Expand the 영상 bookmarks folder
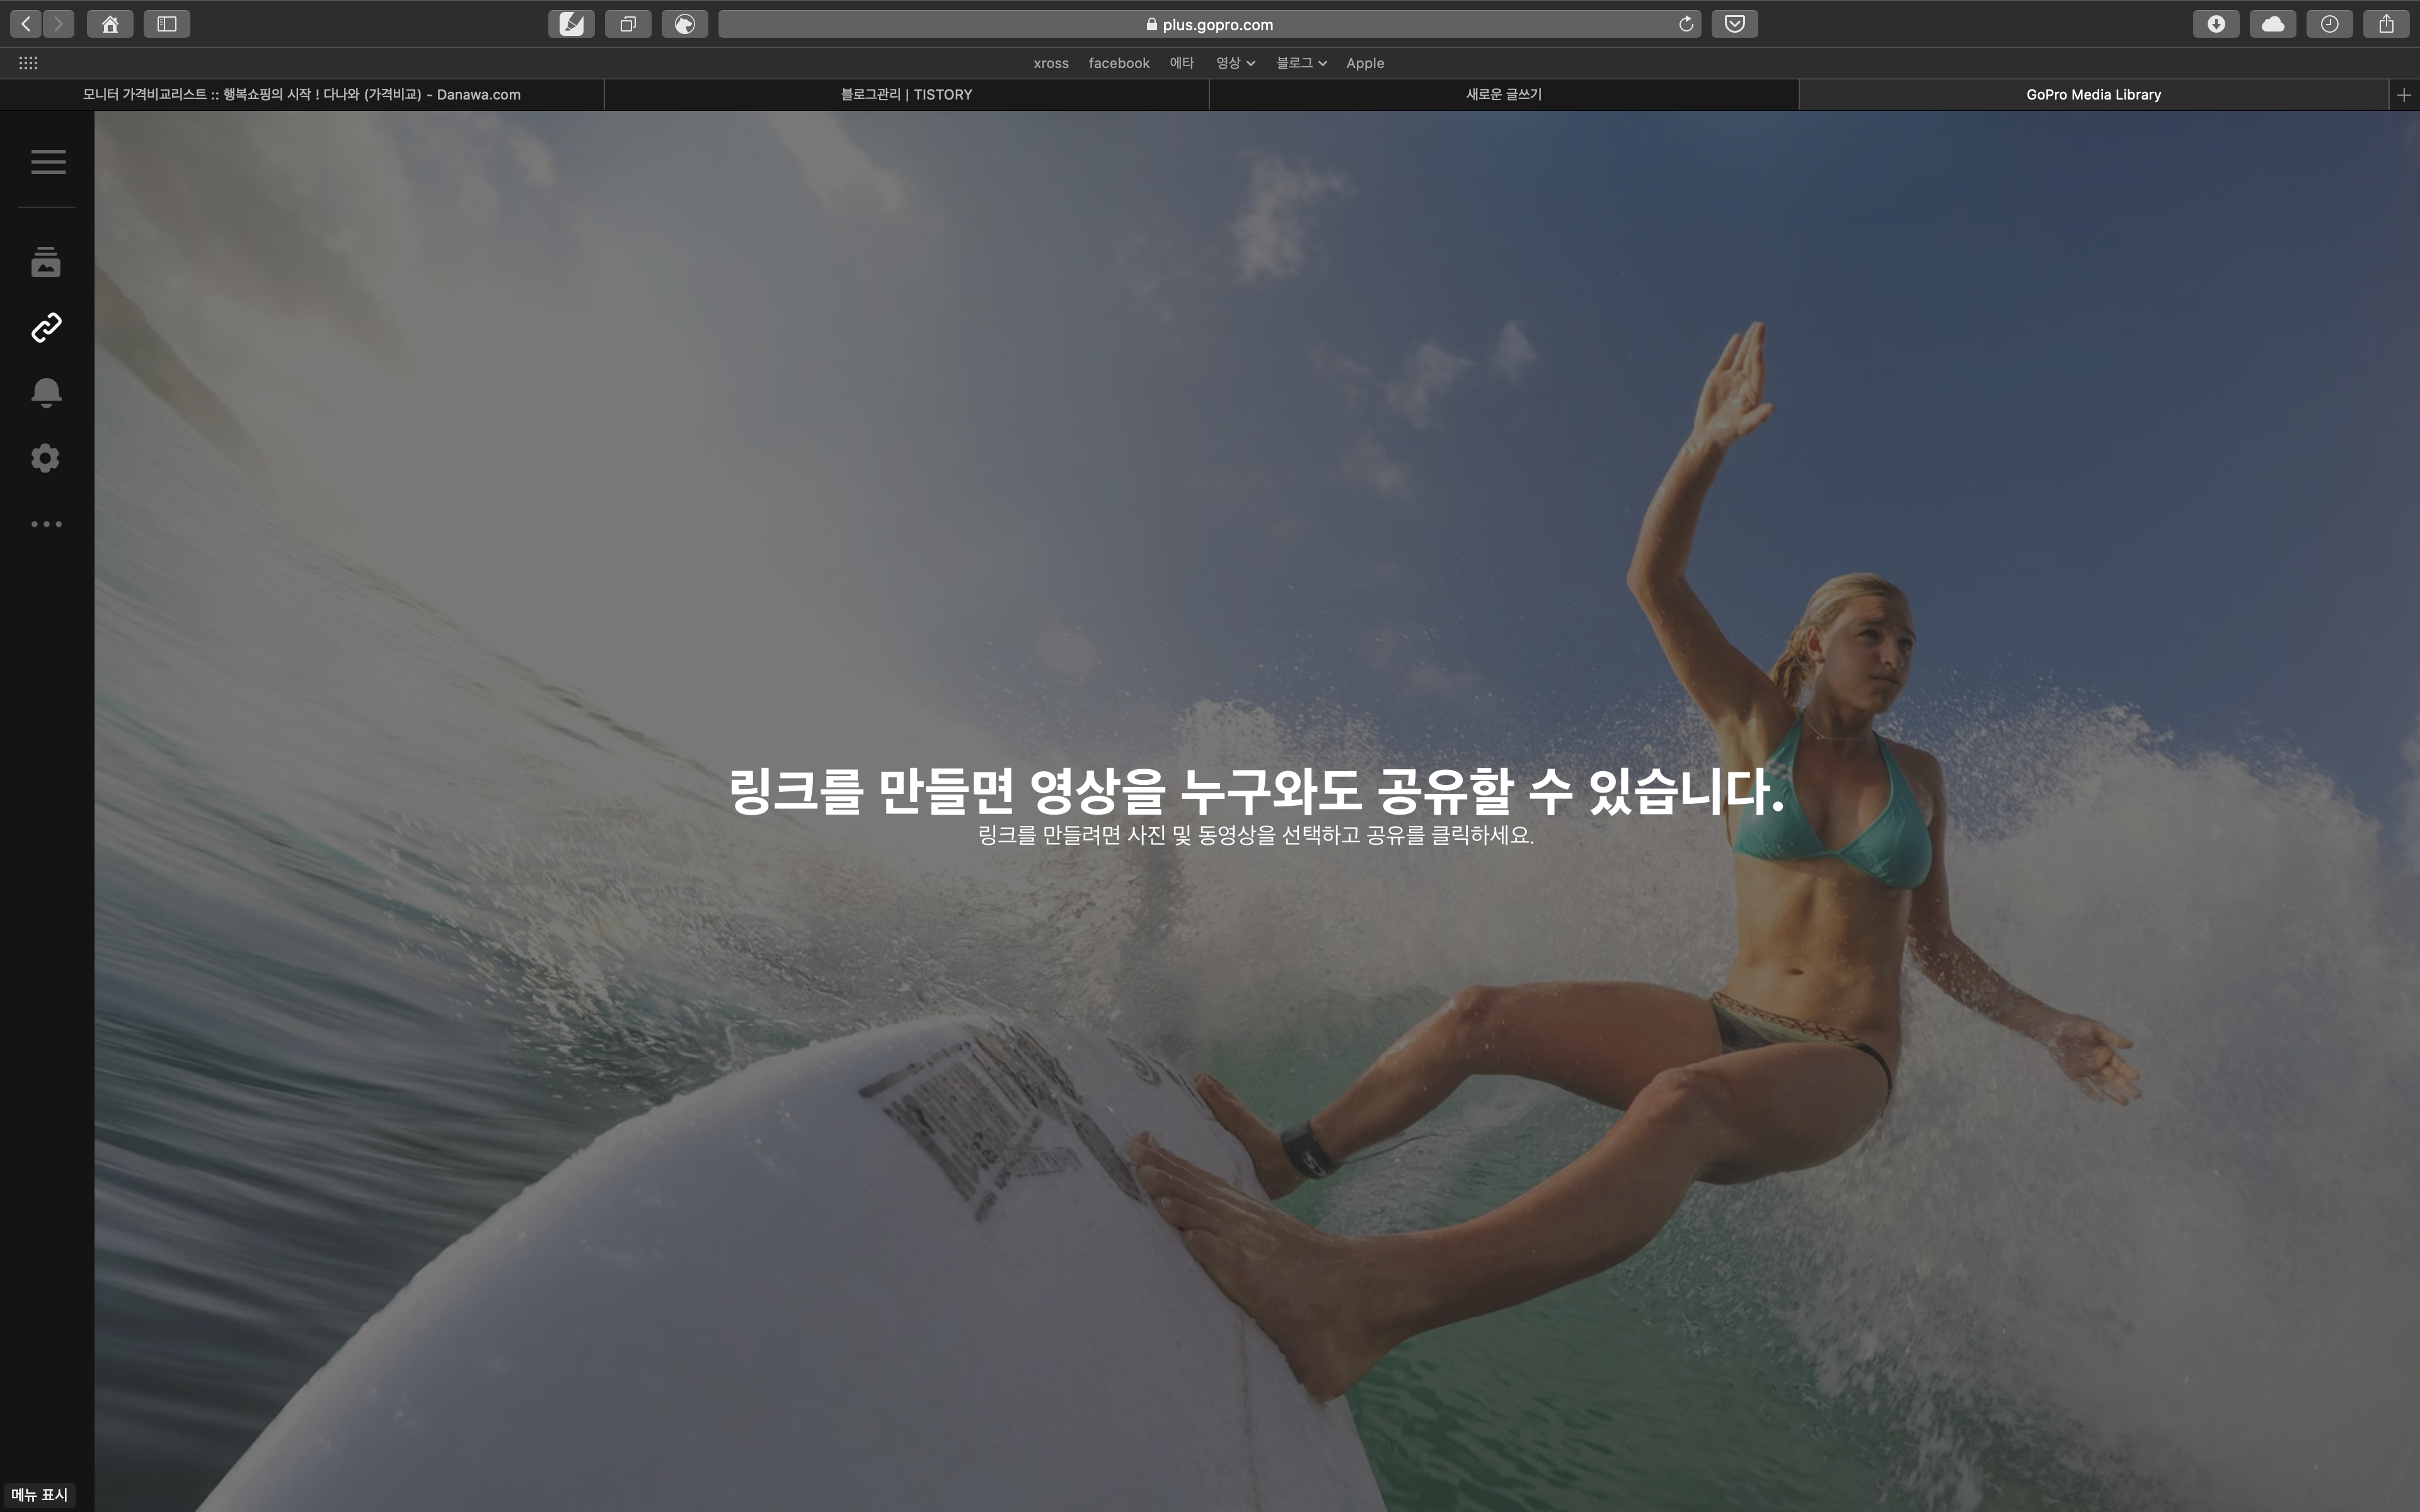The height and width of the screenshot is (1512, 2420). tap(1235, 63)
